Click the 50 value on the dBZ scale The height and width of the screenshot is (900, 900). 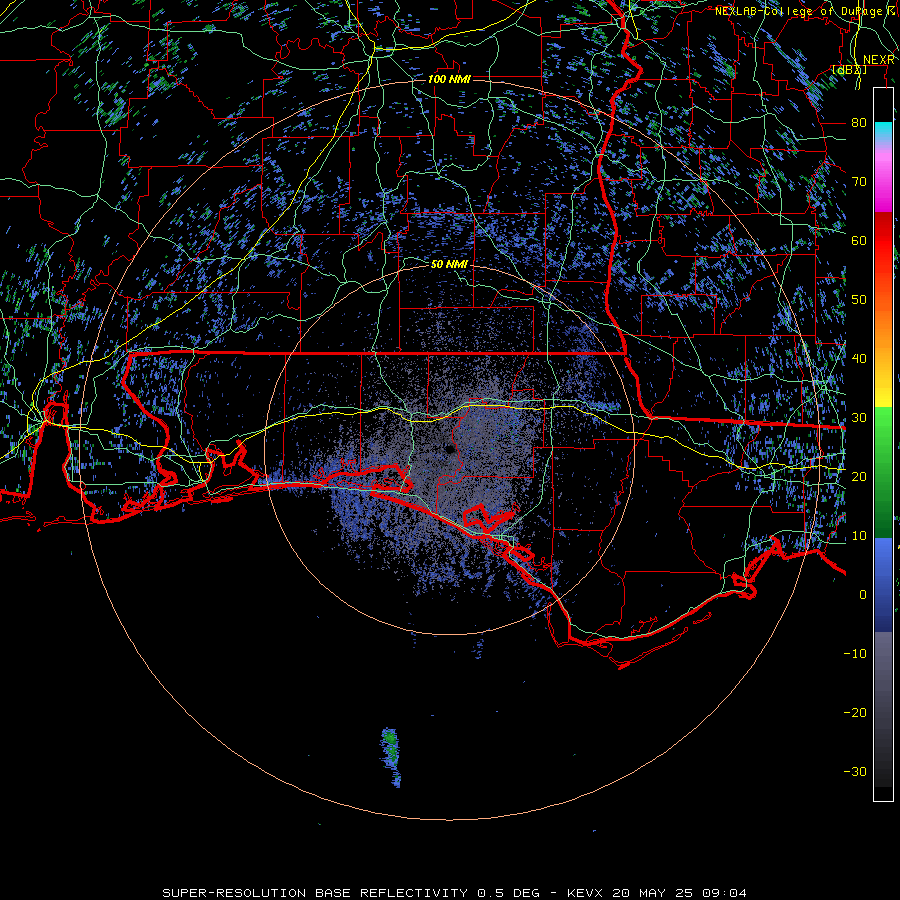859,300
